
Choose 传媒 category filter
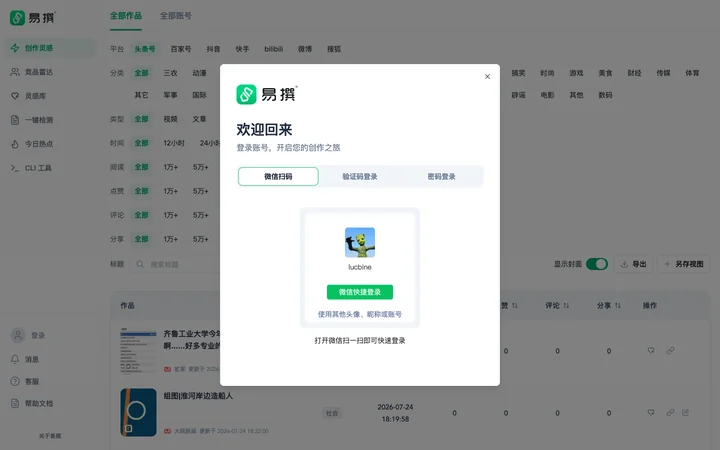click(x=663, y=73)
